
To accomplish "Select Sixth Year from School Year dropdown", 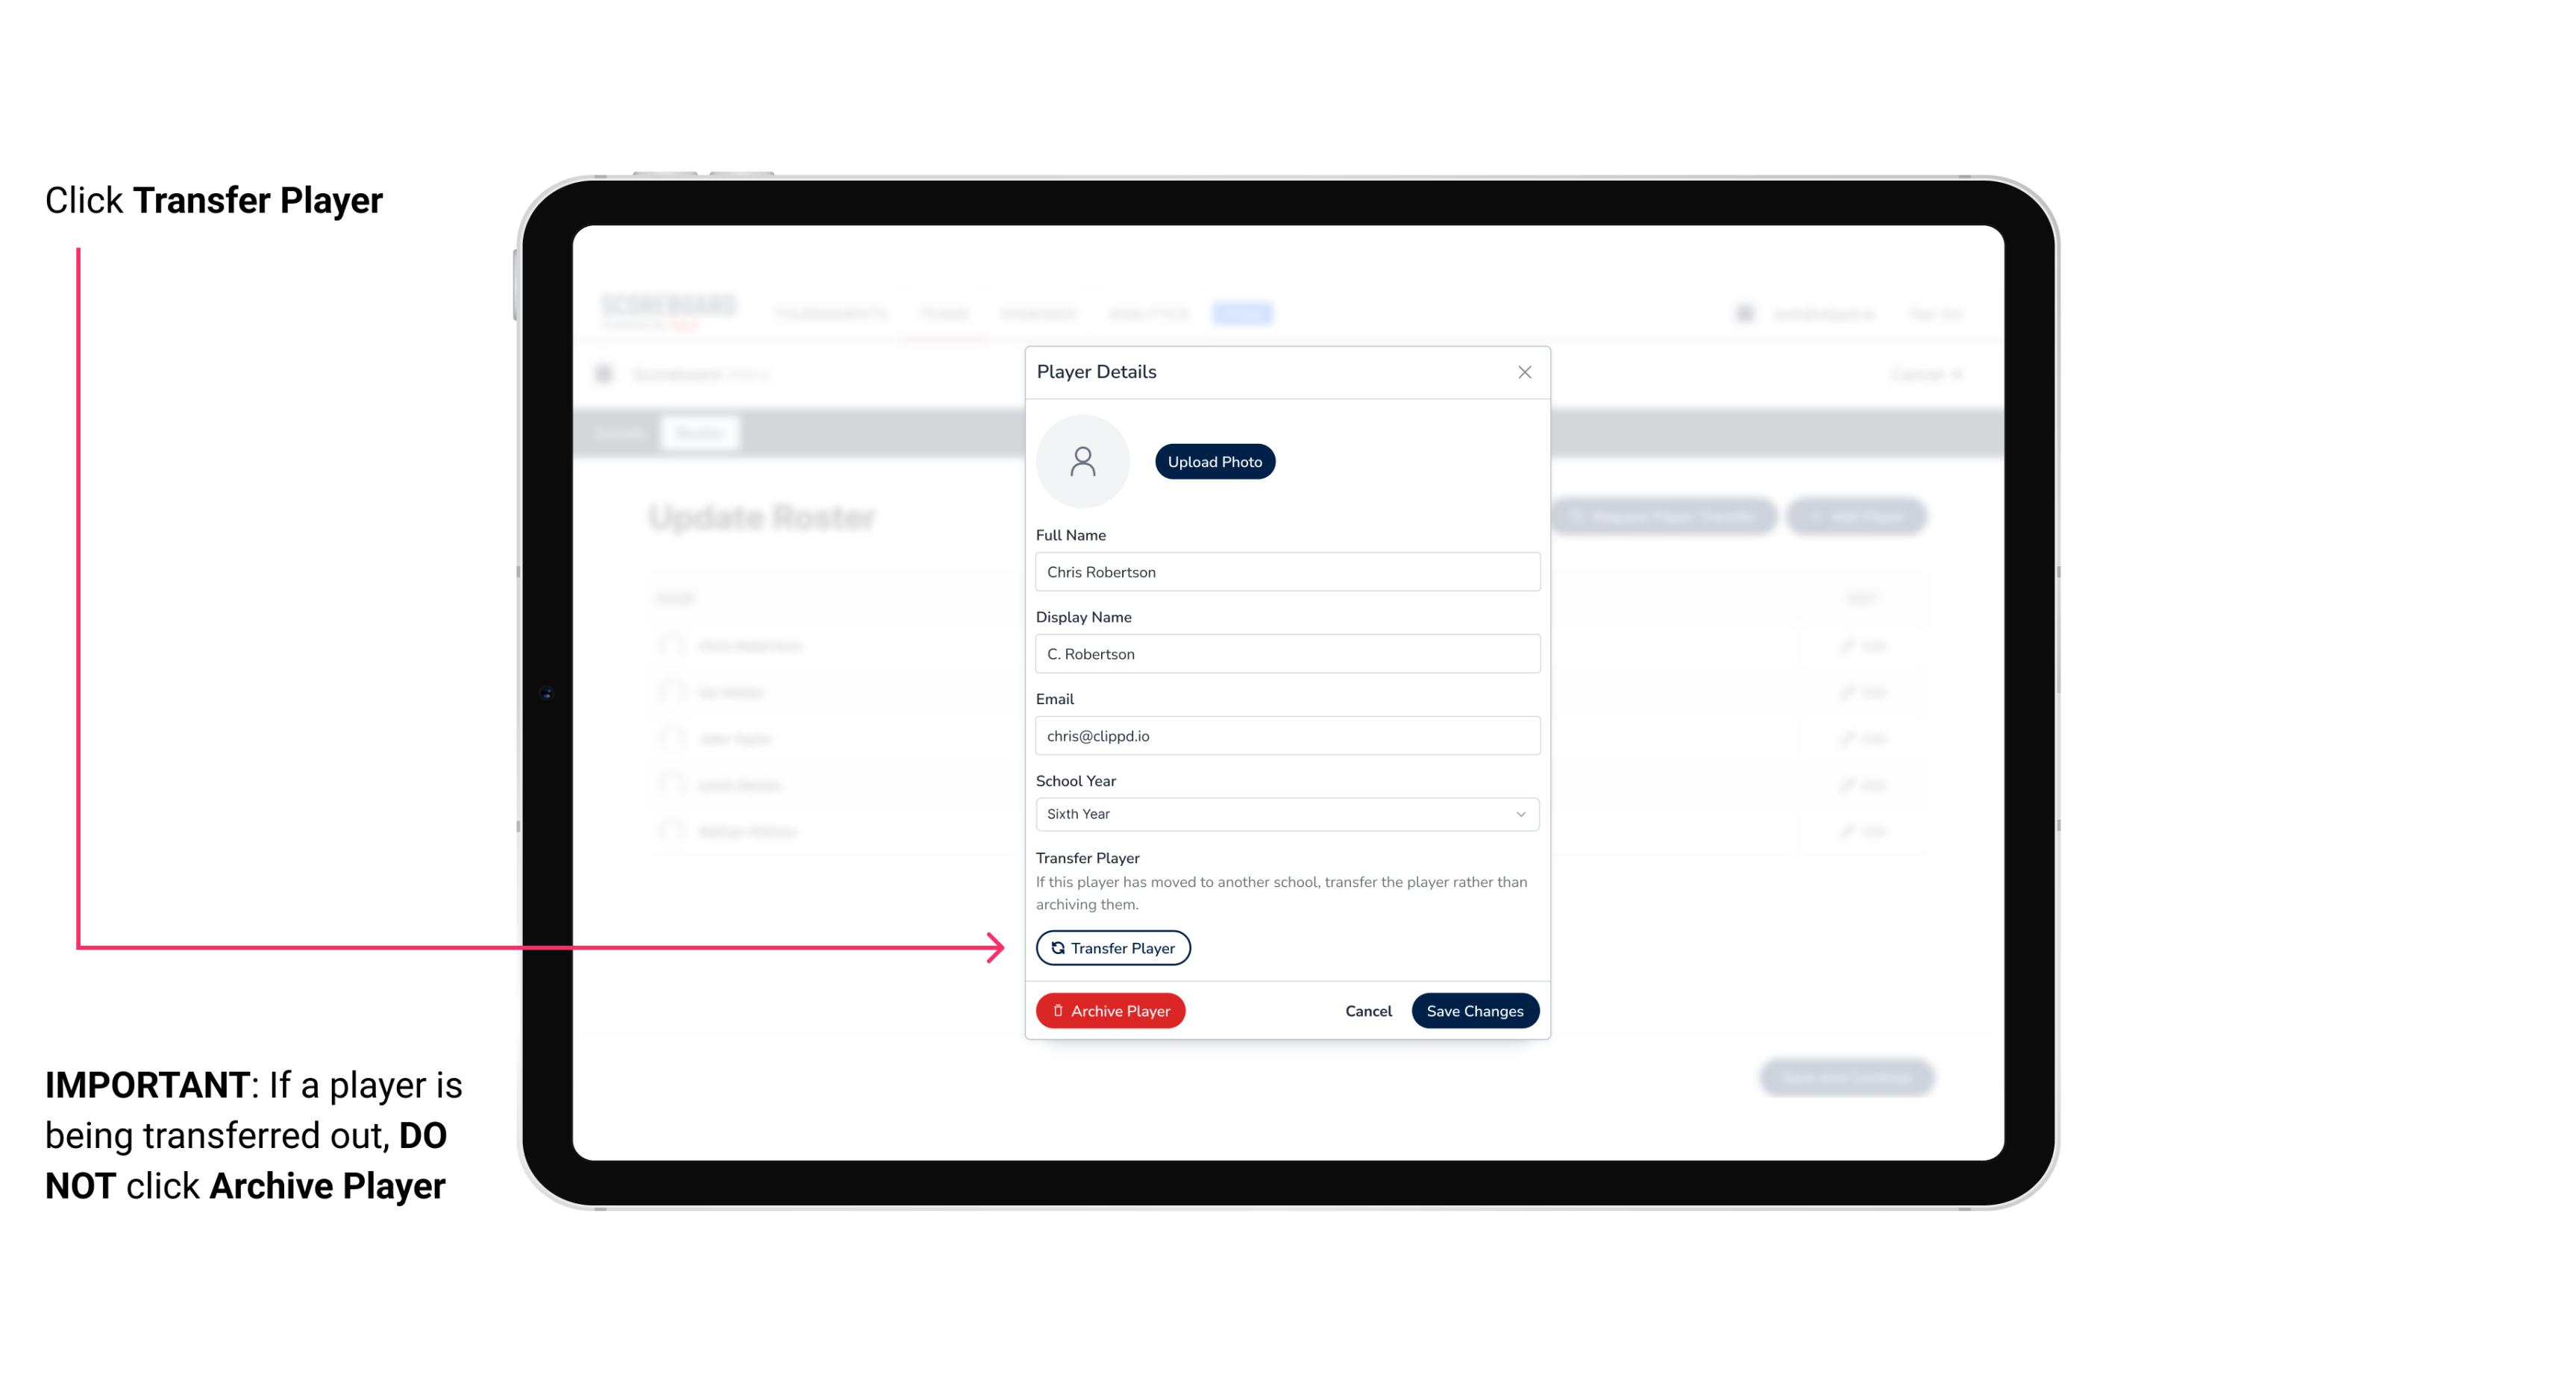I will coord(1285,812).
